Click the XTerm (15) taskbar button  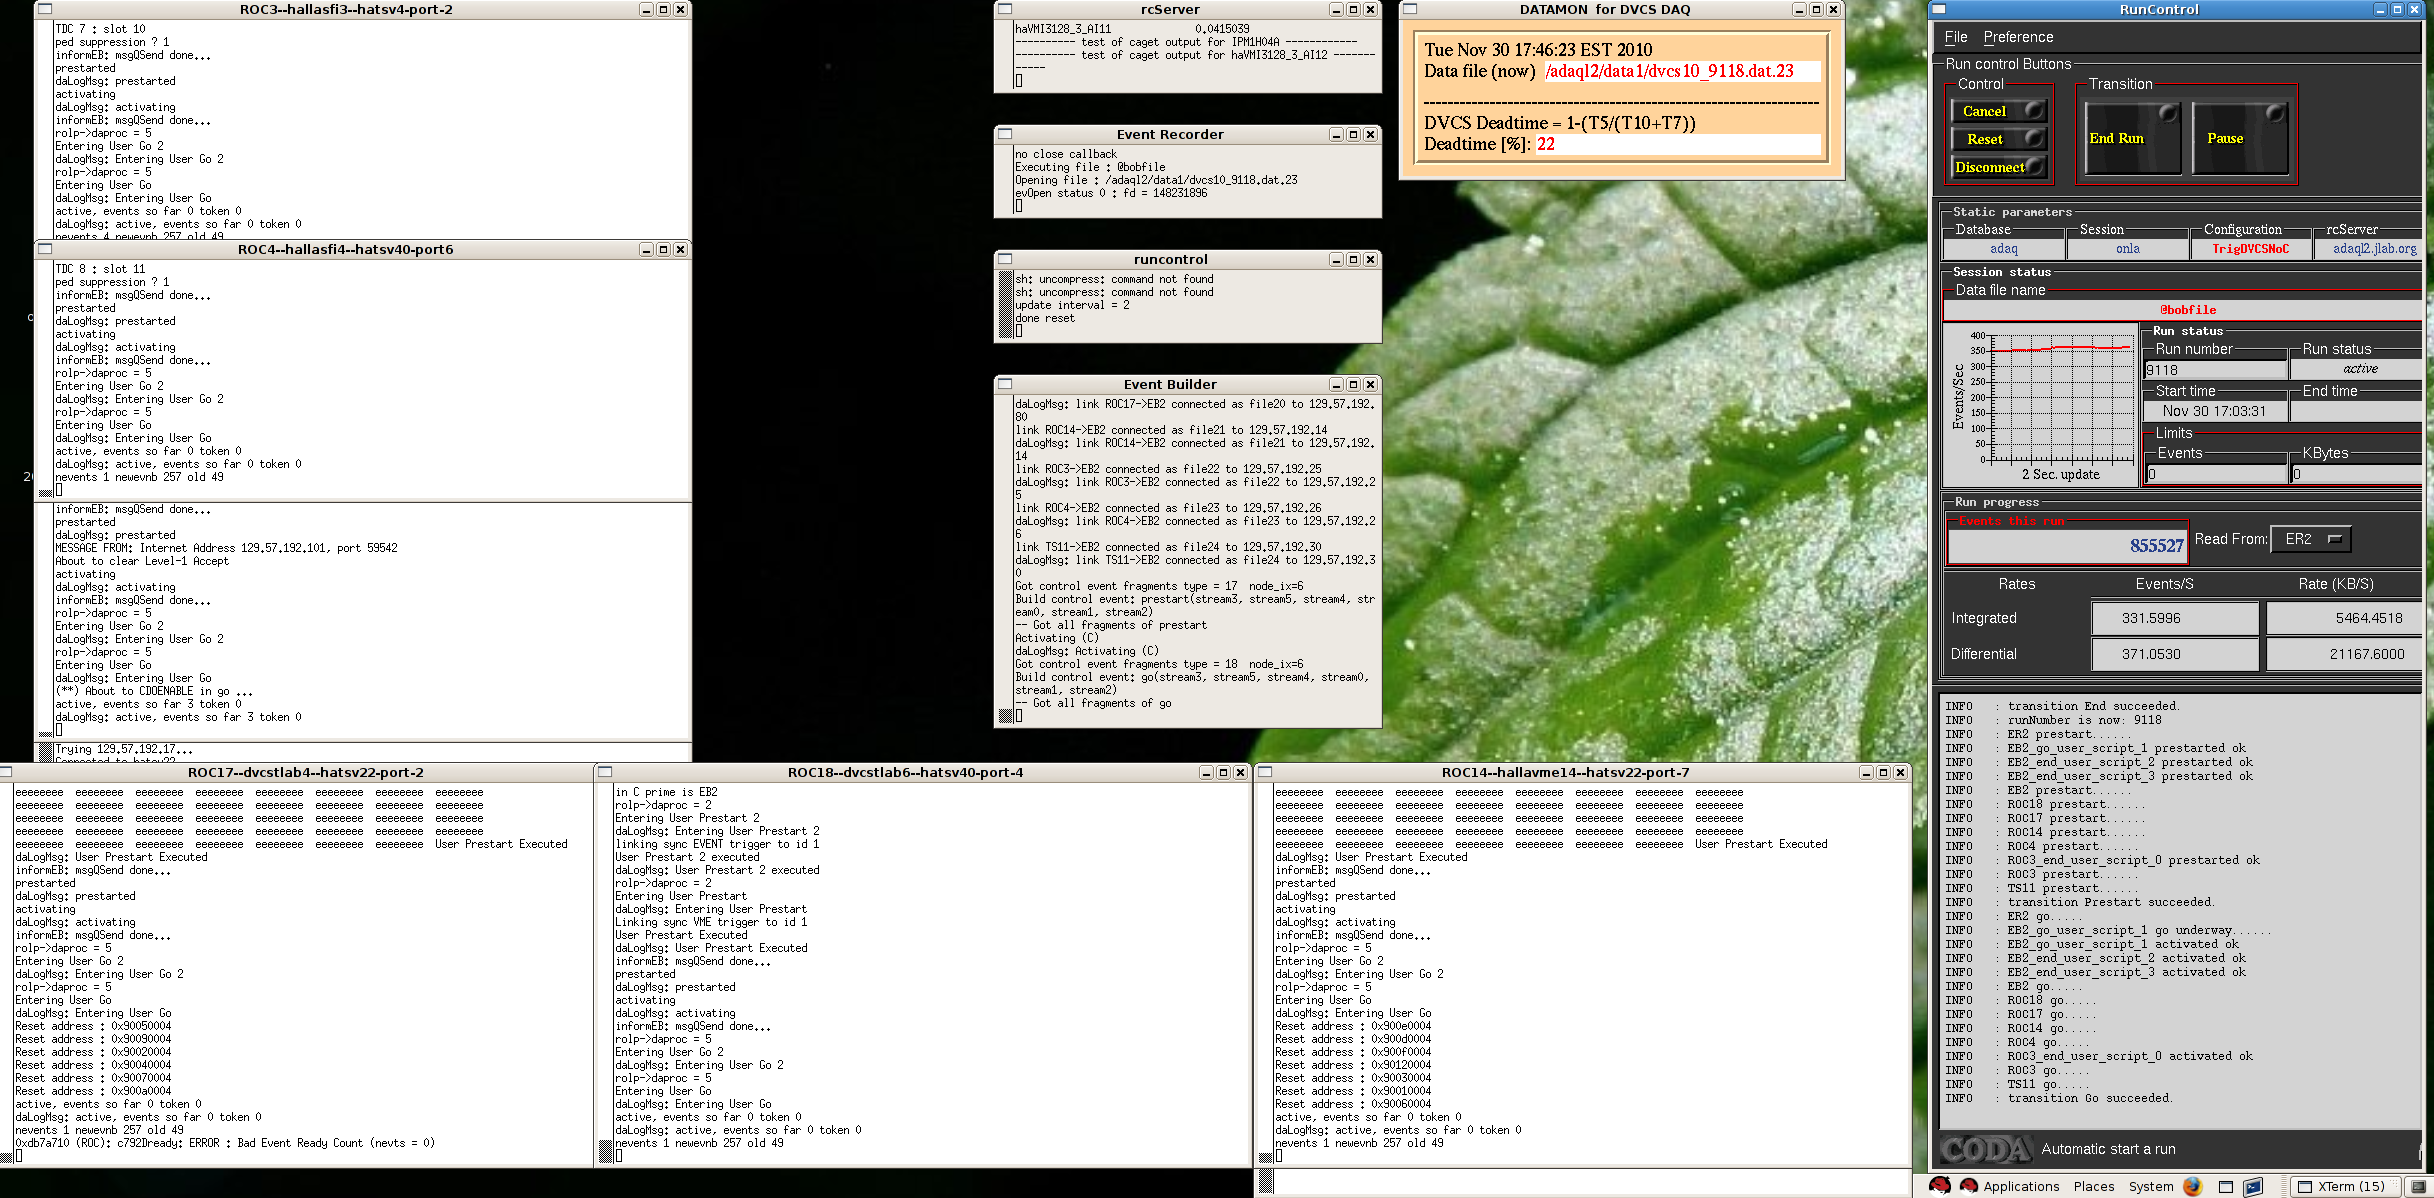point(2344,1187)
